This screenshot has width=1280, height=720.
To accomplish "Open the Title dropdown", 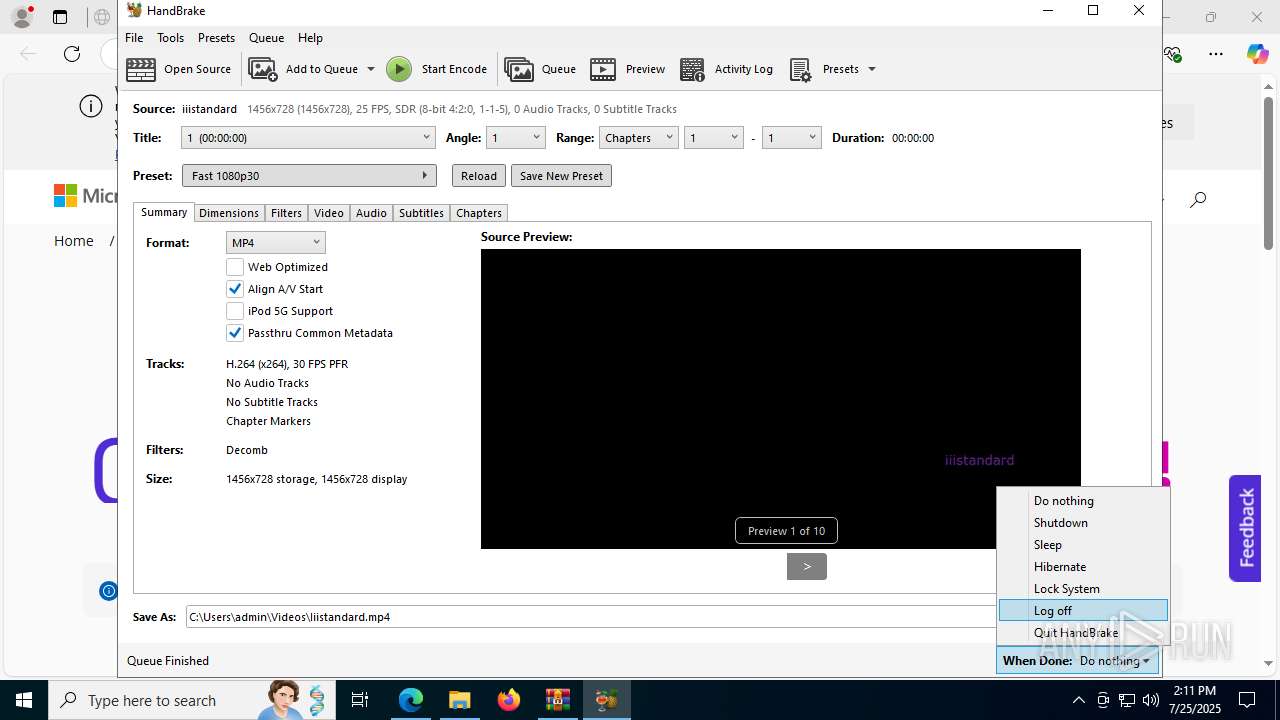I will point(308,138).
